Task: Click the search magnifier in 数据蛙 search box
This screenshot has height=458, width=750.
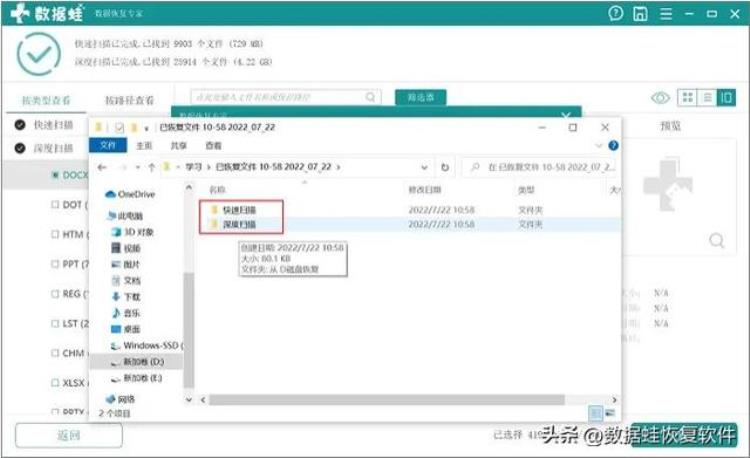Action: point(370,97)
